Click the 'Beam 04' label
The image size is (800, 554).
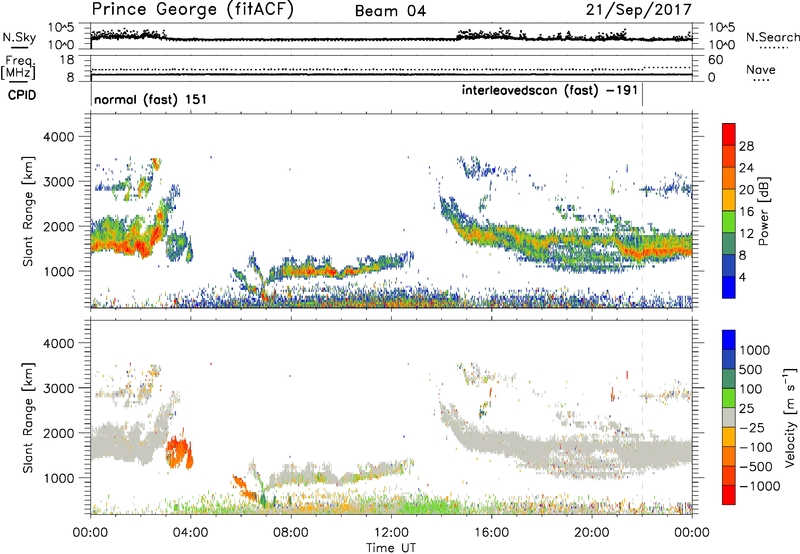pyautogui.click(x=390, y=11)
